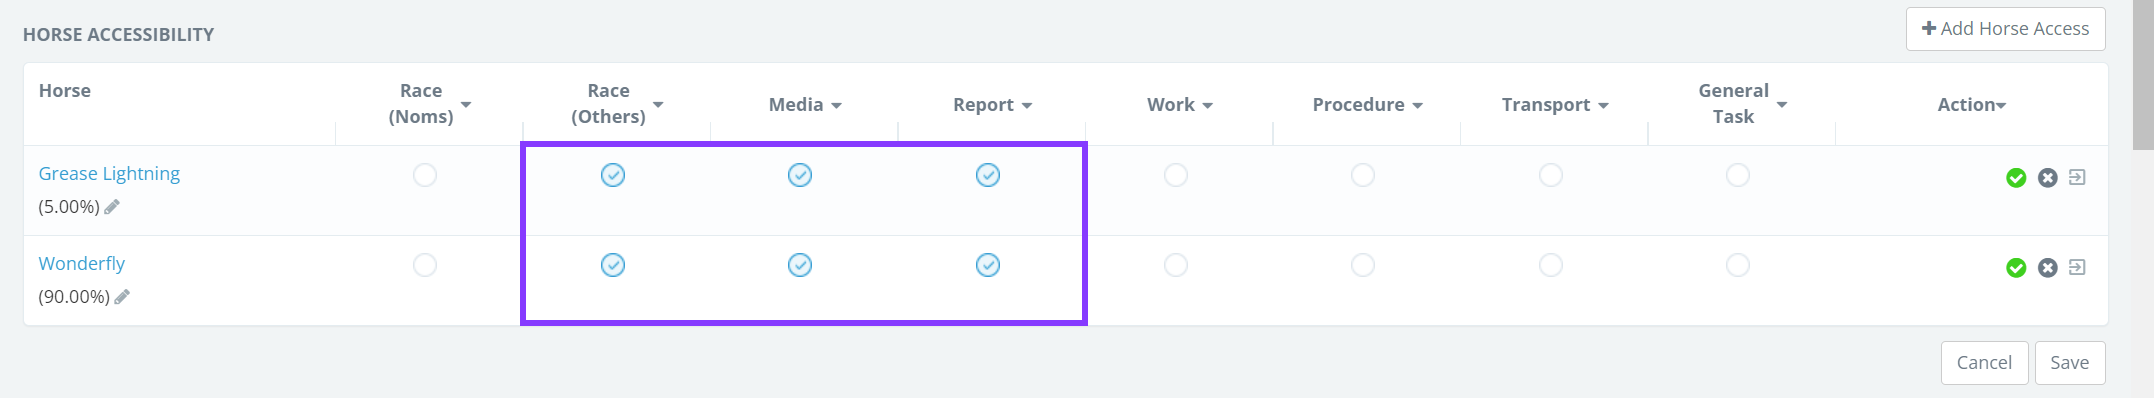Edit Wonderfly percentage with pencil icon
The image size is (2154, 398).
click(122, 297)
